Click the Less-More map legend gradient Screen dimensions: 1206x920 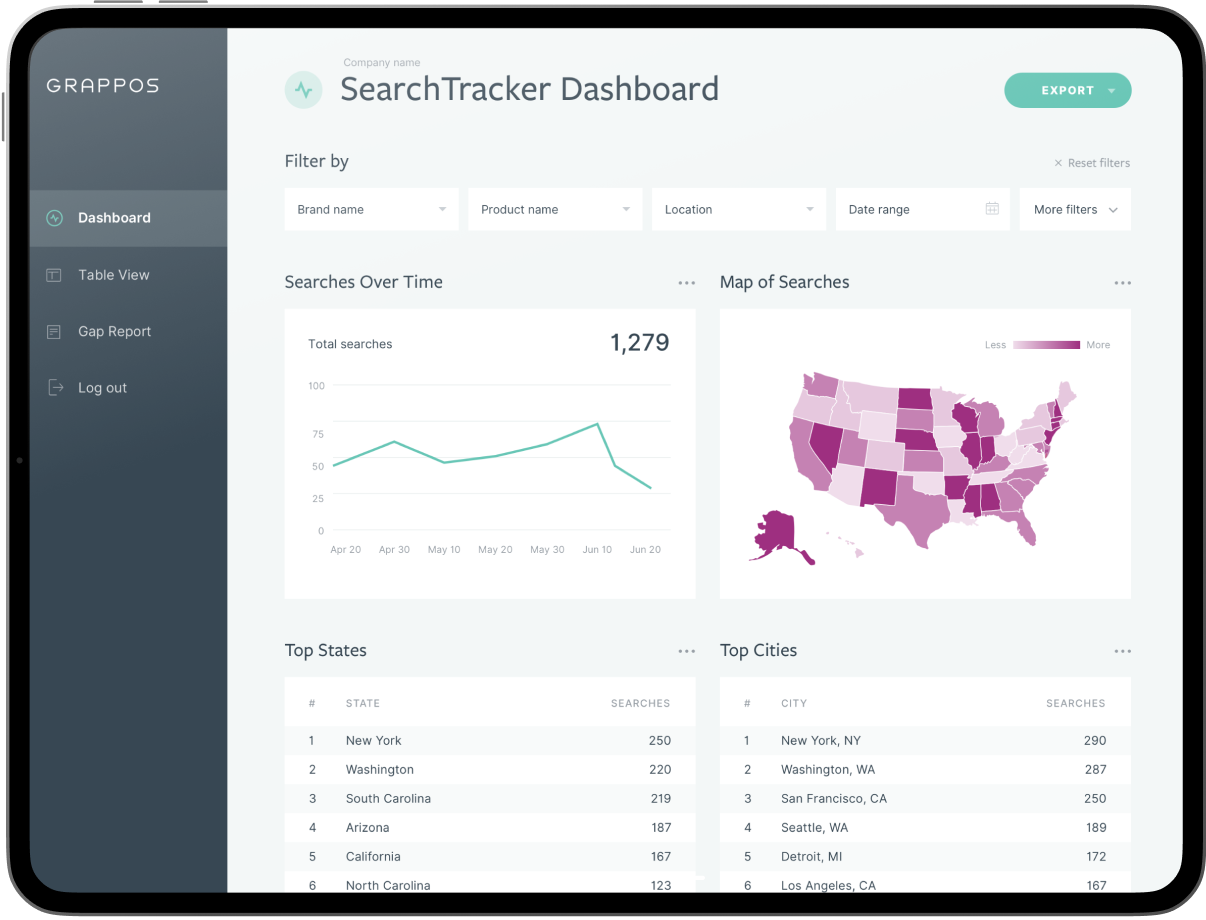click(x=1046, y=345)
